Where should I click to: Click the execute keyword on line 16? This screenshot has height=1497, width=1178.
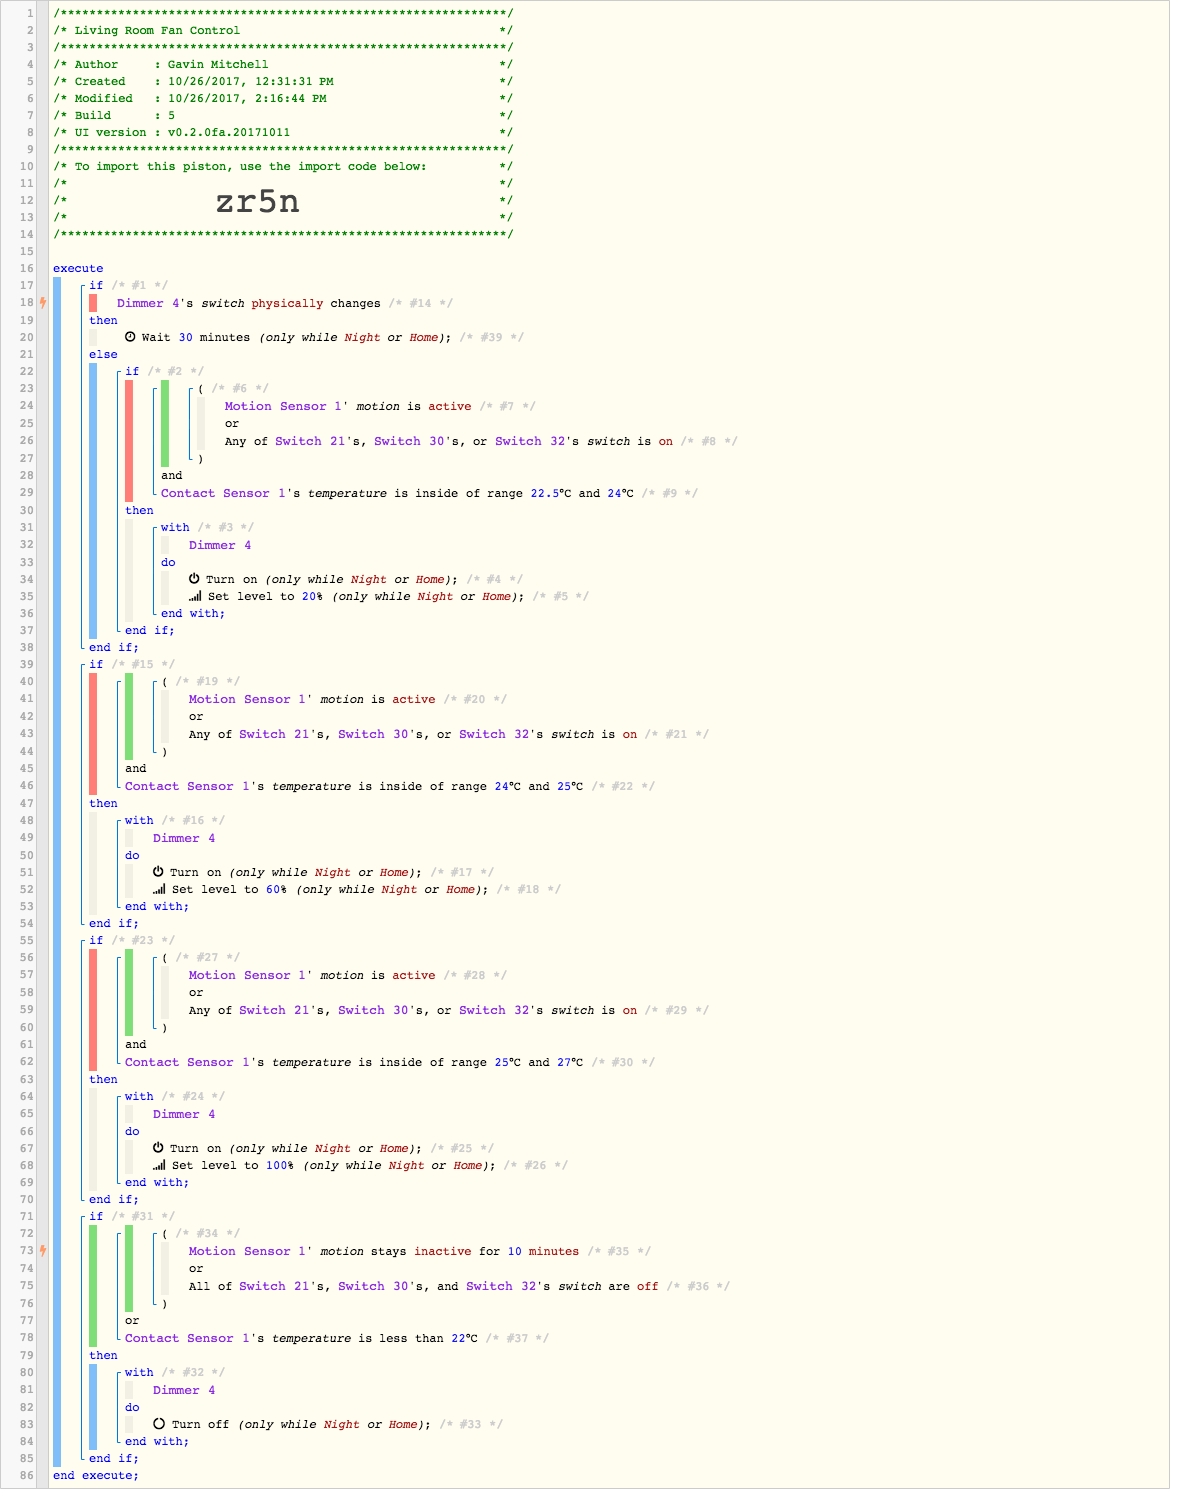pyautogui.click(x=78, y=268)
